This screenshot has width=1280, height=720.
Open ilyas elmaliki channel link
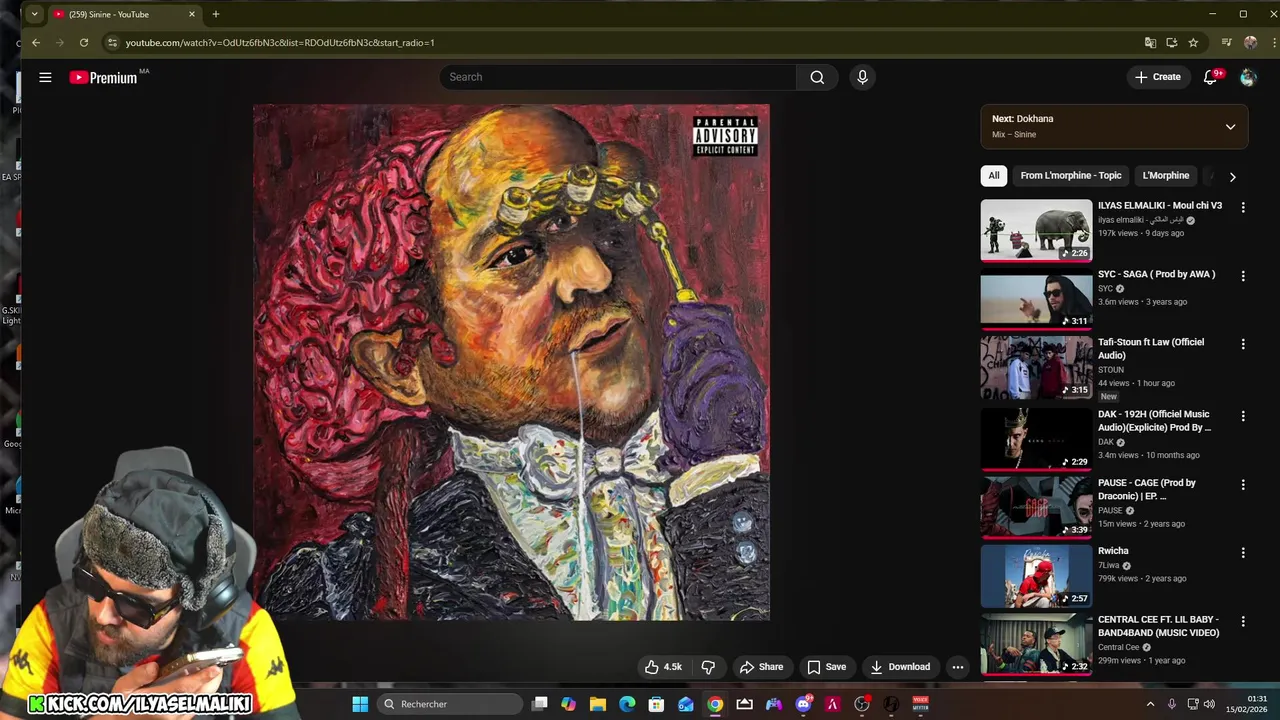click(1141, 220)
